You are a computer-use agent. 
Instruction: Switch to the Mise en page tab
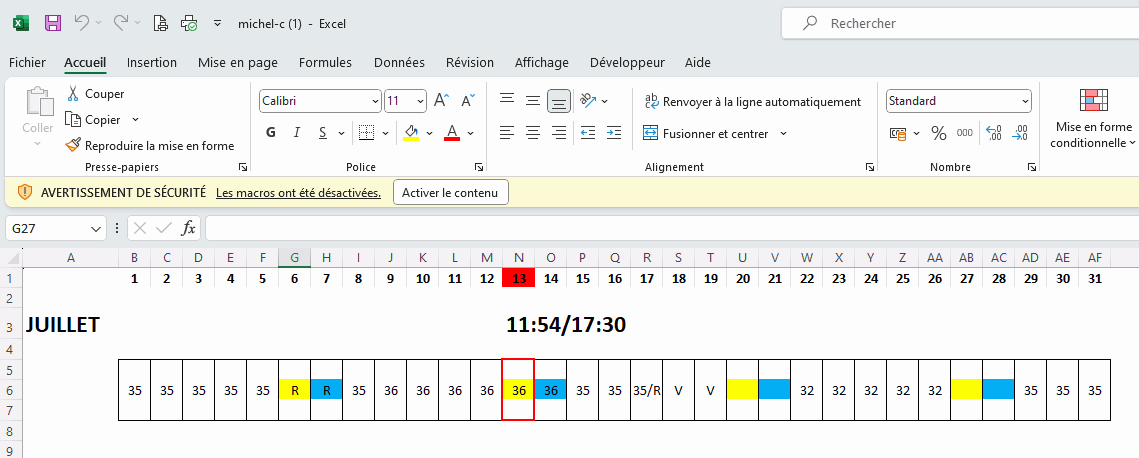tap(238, 62)
